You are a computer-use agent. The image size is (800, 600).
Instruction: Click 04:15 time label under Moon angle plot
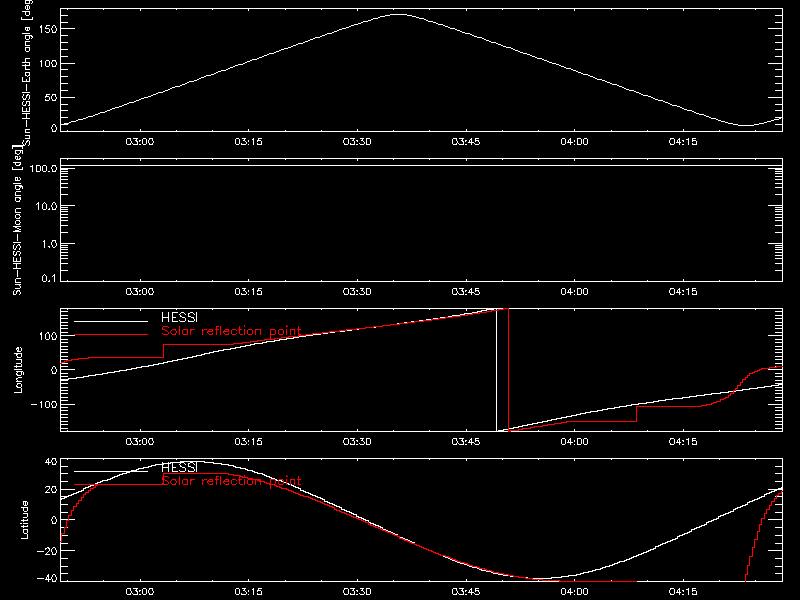pos(683,292)
